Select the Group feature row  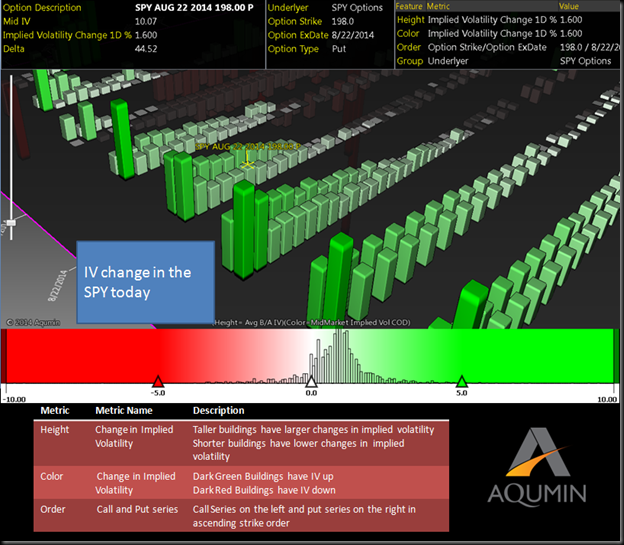(507, 61)
